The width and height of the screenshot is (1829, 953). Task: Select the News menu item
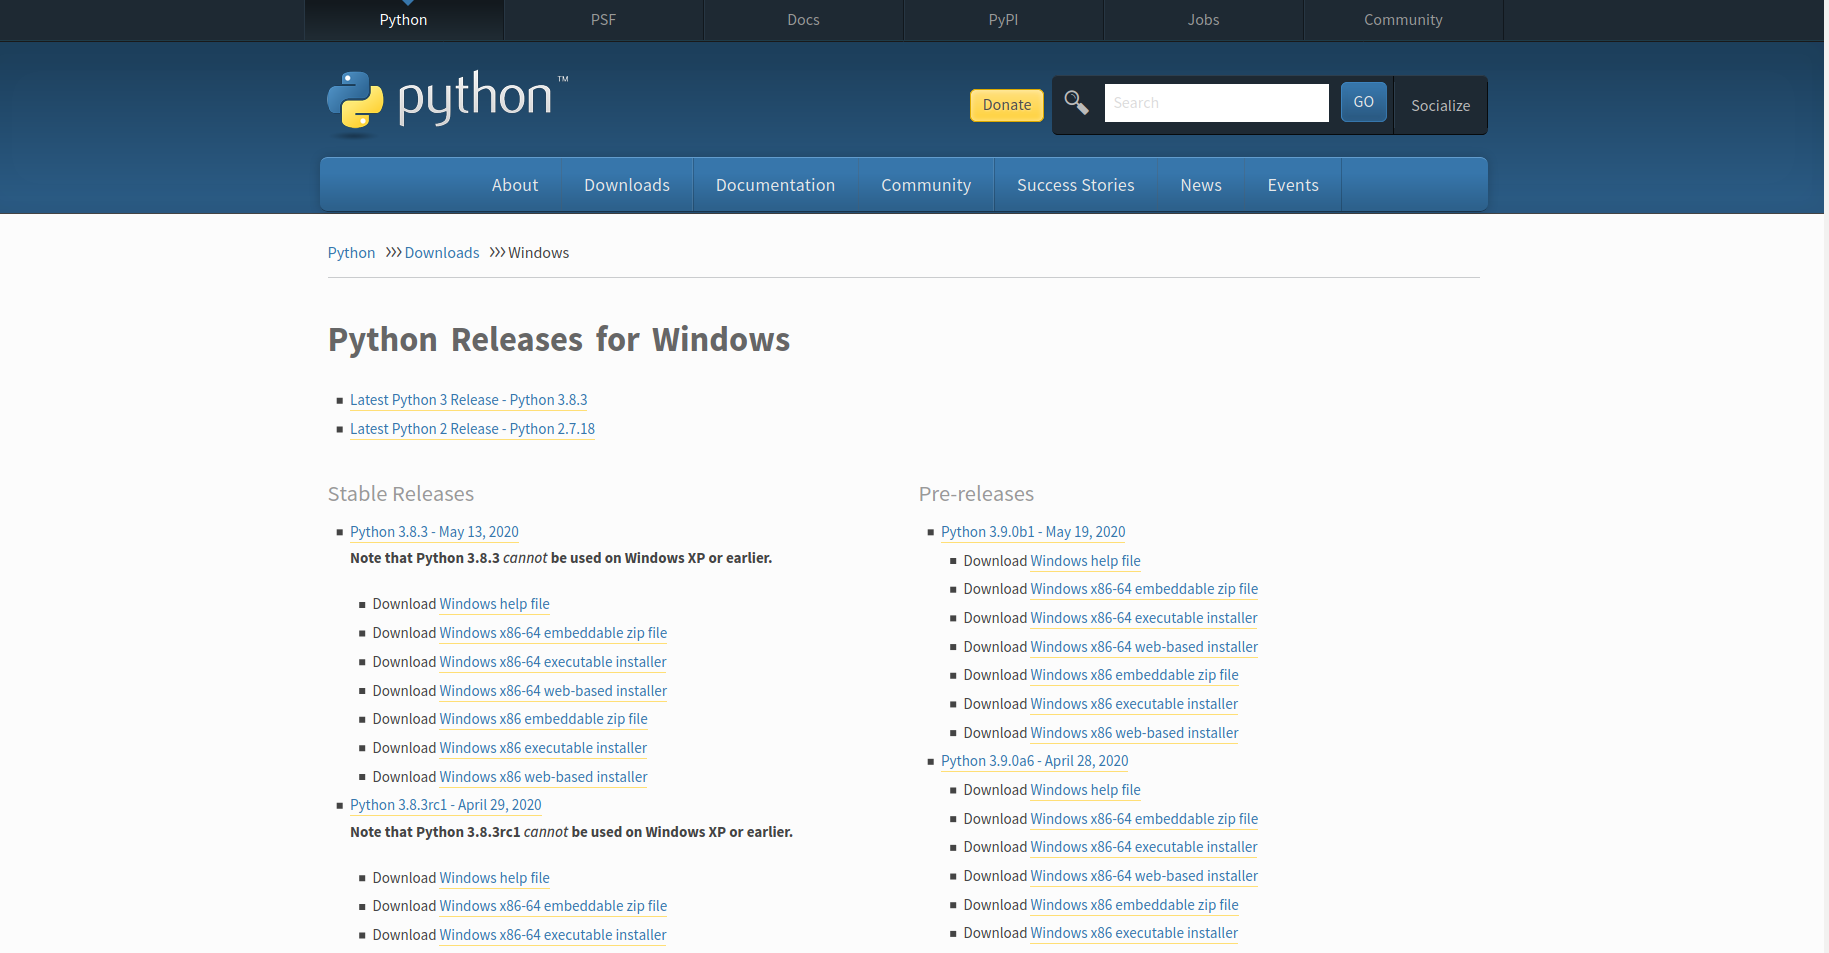click(x=1200, y=184)
